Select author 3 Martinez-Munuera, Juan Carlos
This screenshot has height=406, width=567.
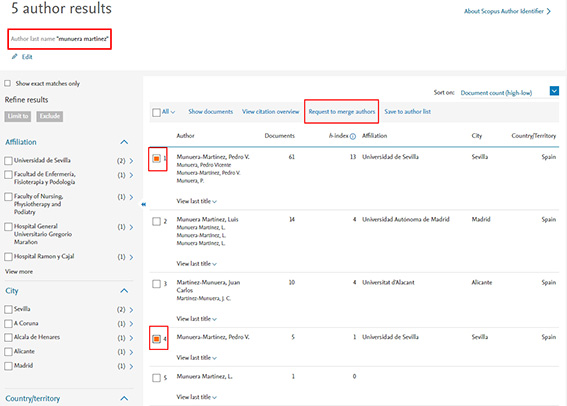[156, 284]
